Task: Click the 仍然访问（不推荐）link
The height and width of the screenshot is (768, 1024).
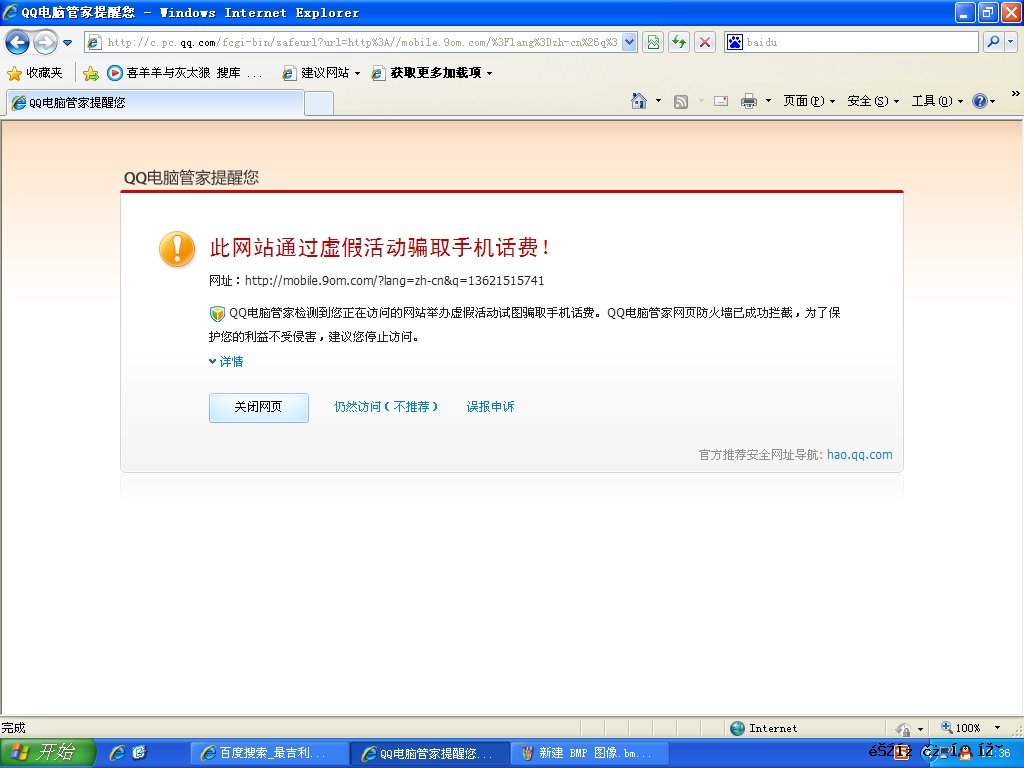Action: [x=385, y=407]
